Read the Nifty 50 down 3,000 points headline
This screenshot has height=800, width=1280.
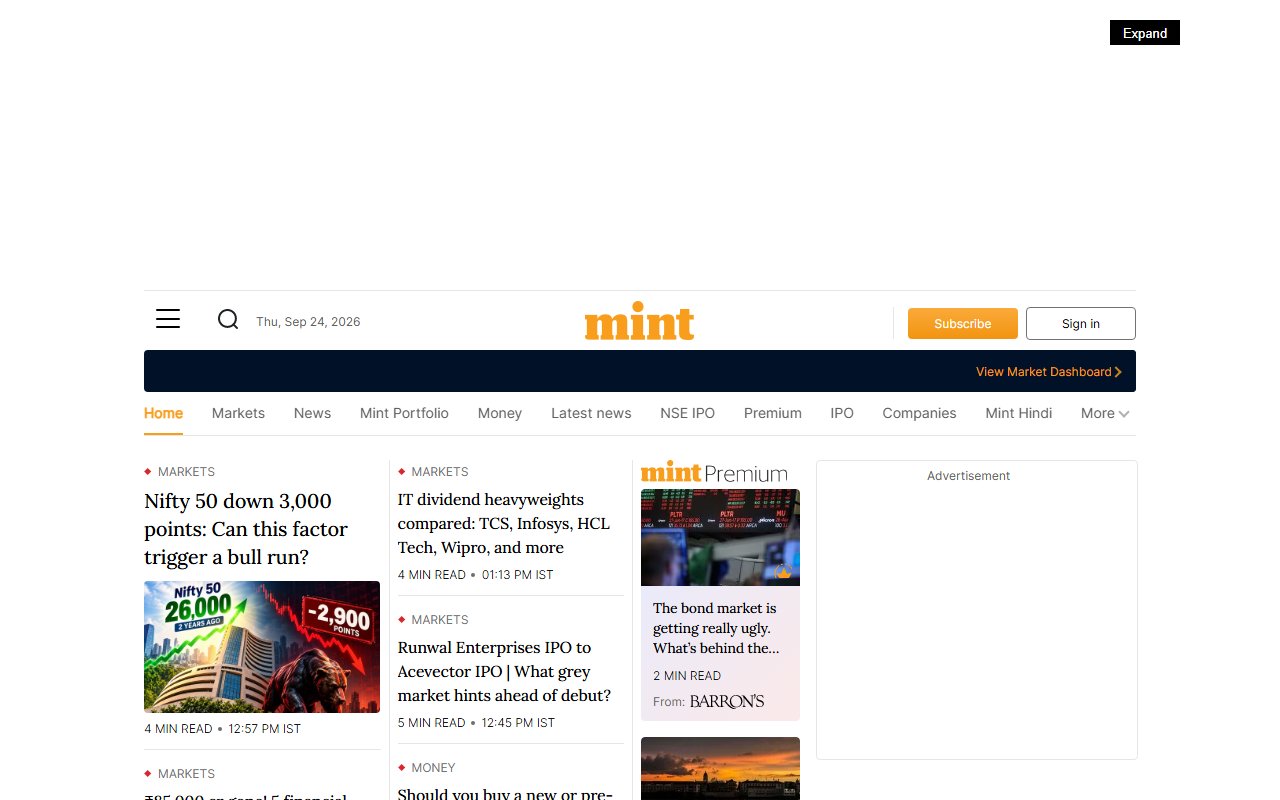(246, 529)
